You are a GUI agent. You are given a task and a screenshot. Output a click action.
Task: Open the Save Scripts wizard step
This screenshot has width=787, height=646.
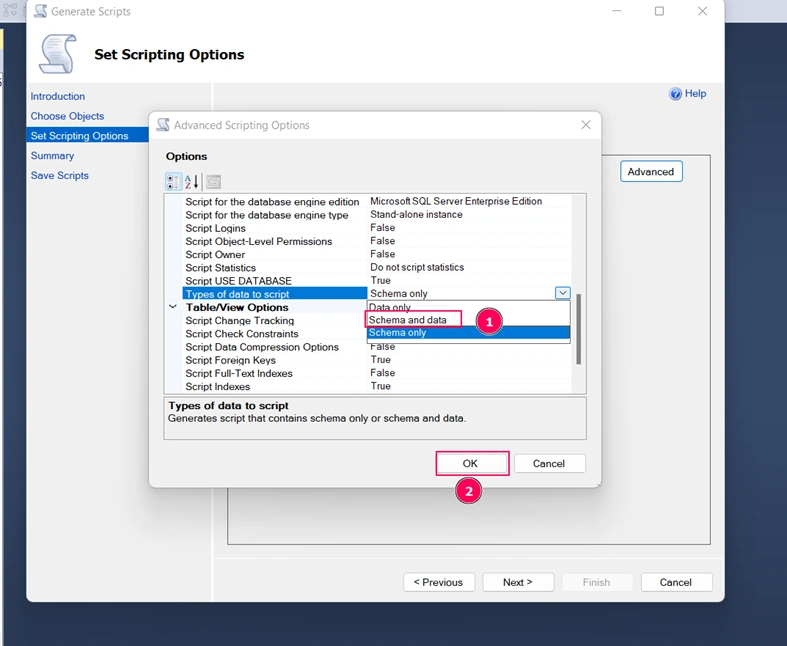pyautogui.click(x=60, y=176)
